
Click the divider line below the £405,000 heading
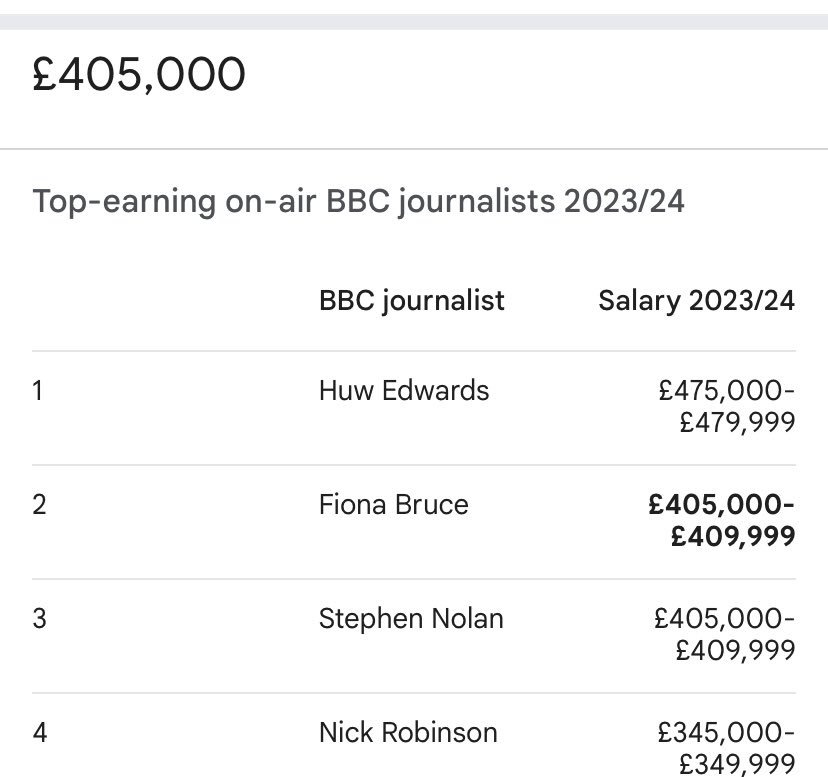[x=414, y=149]
